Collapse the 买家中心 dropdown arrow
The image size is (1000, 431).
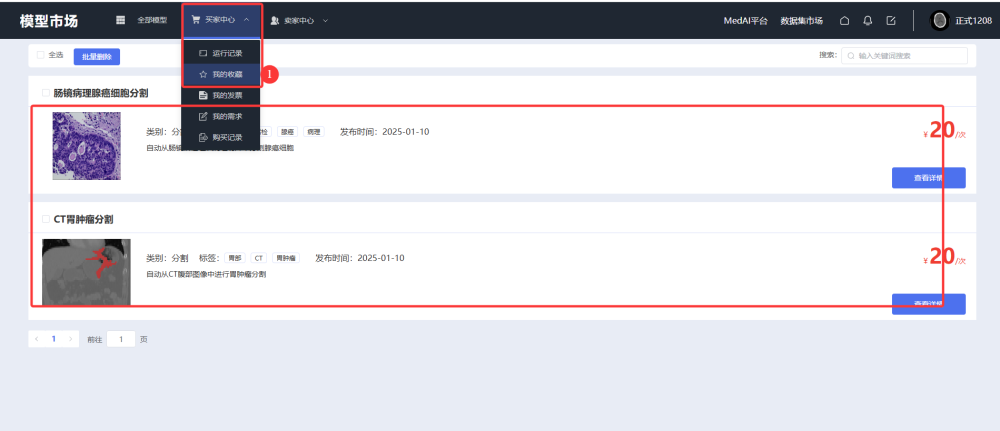coord(246,20)
